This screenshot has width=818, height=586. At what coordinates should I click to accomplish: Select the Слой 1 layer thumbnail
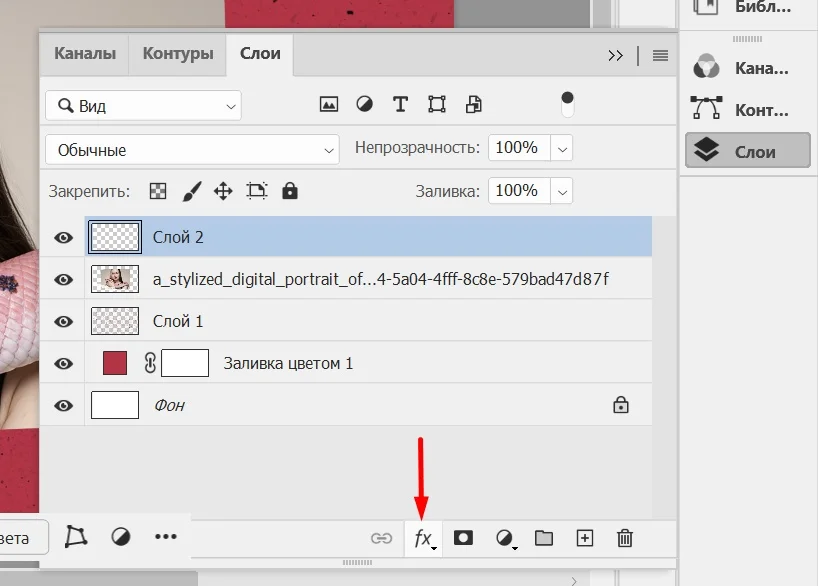pyautogui.click(x=115, y=321)
